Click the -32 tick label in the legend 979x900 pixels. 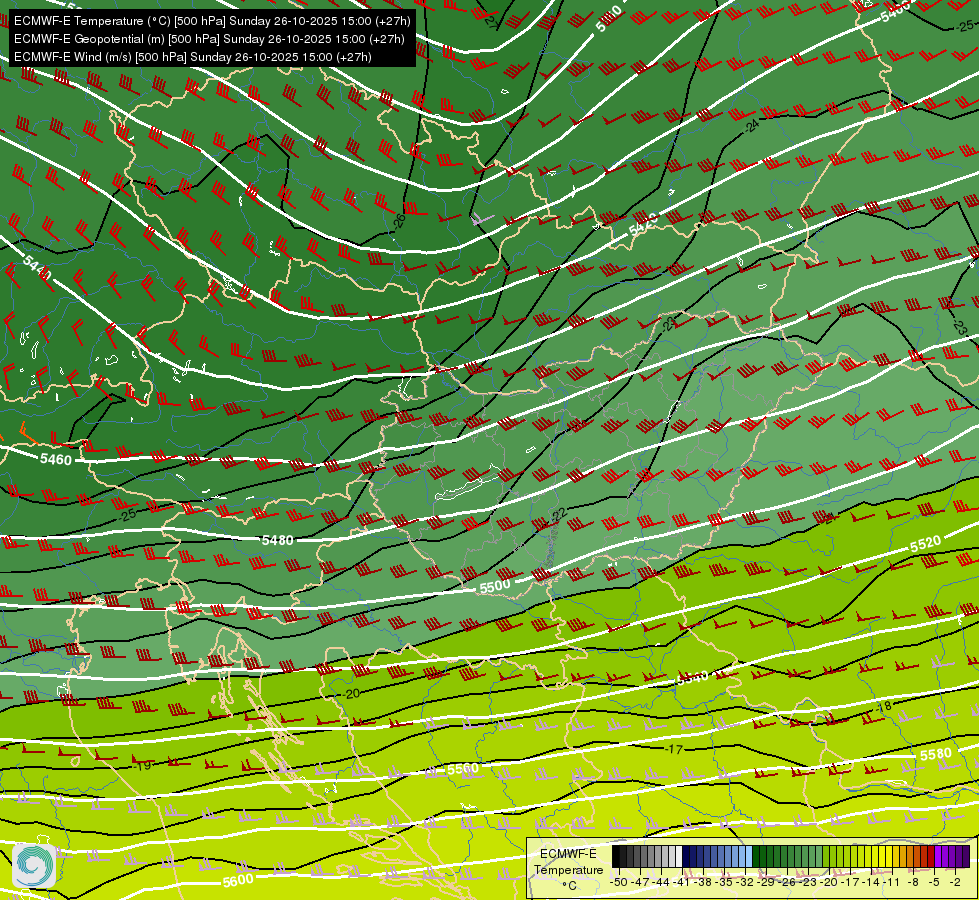pos(745,882)
